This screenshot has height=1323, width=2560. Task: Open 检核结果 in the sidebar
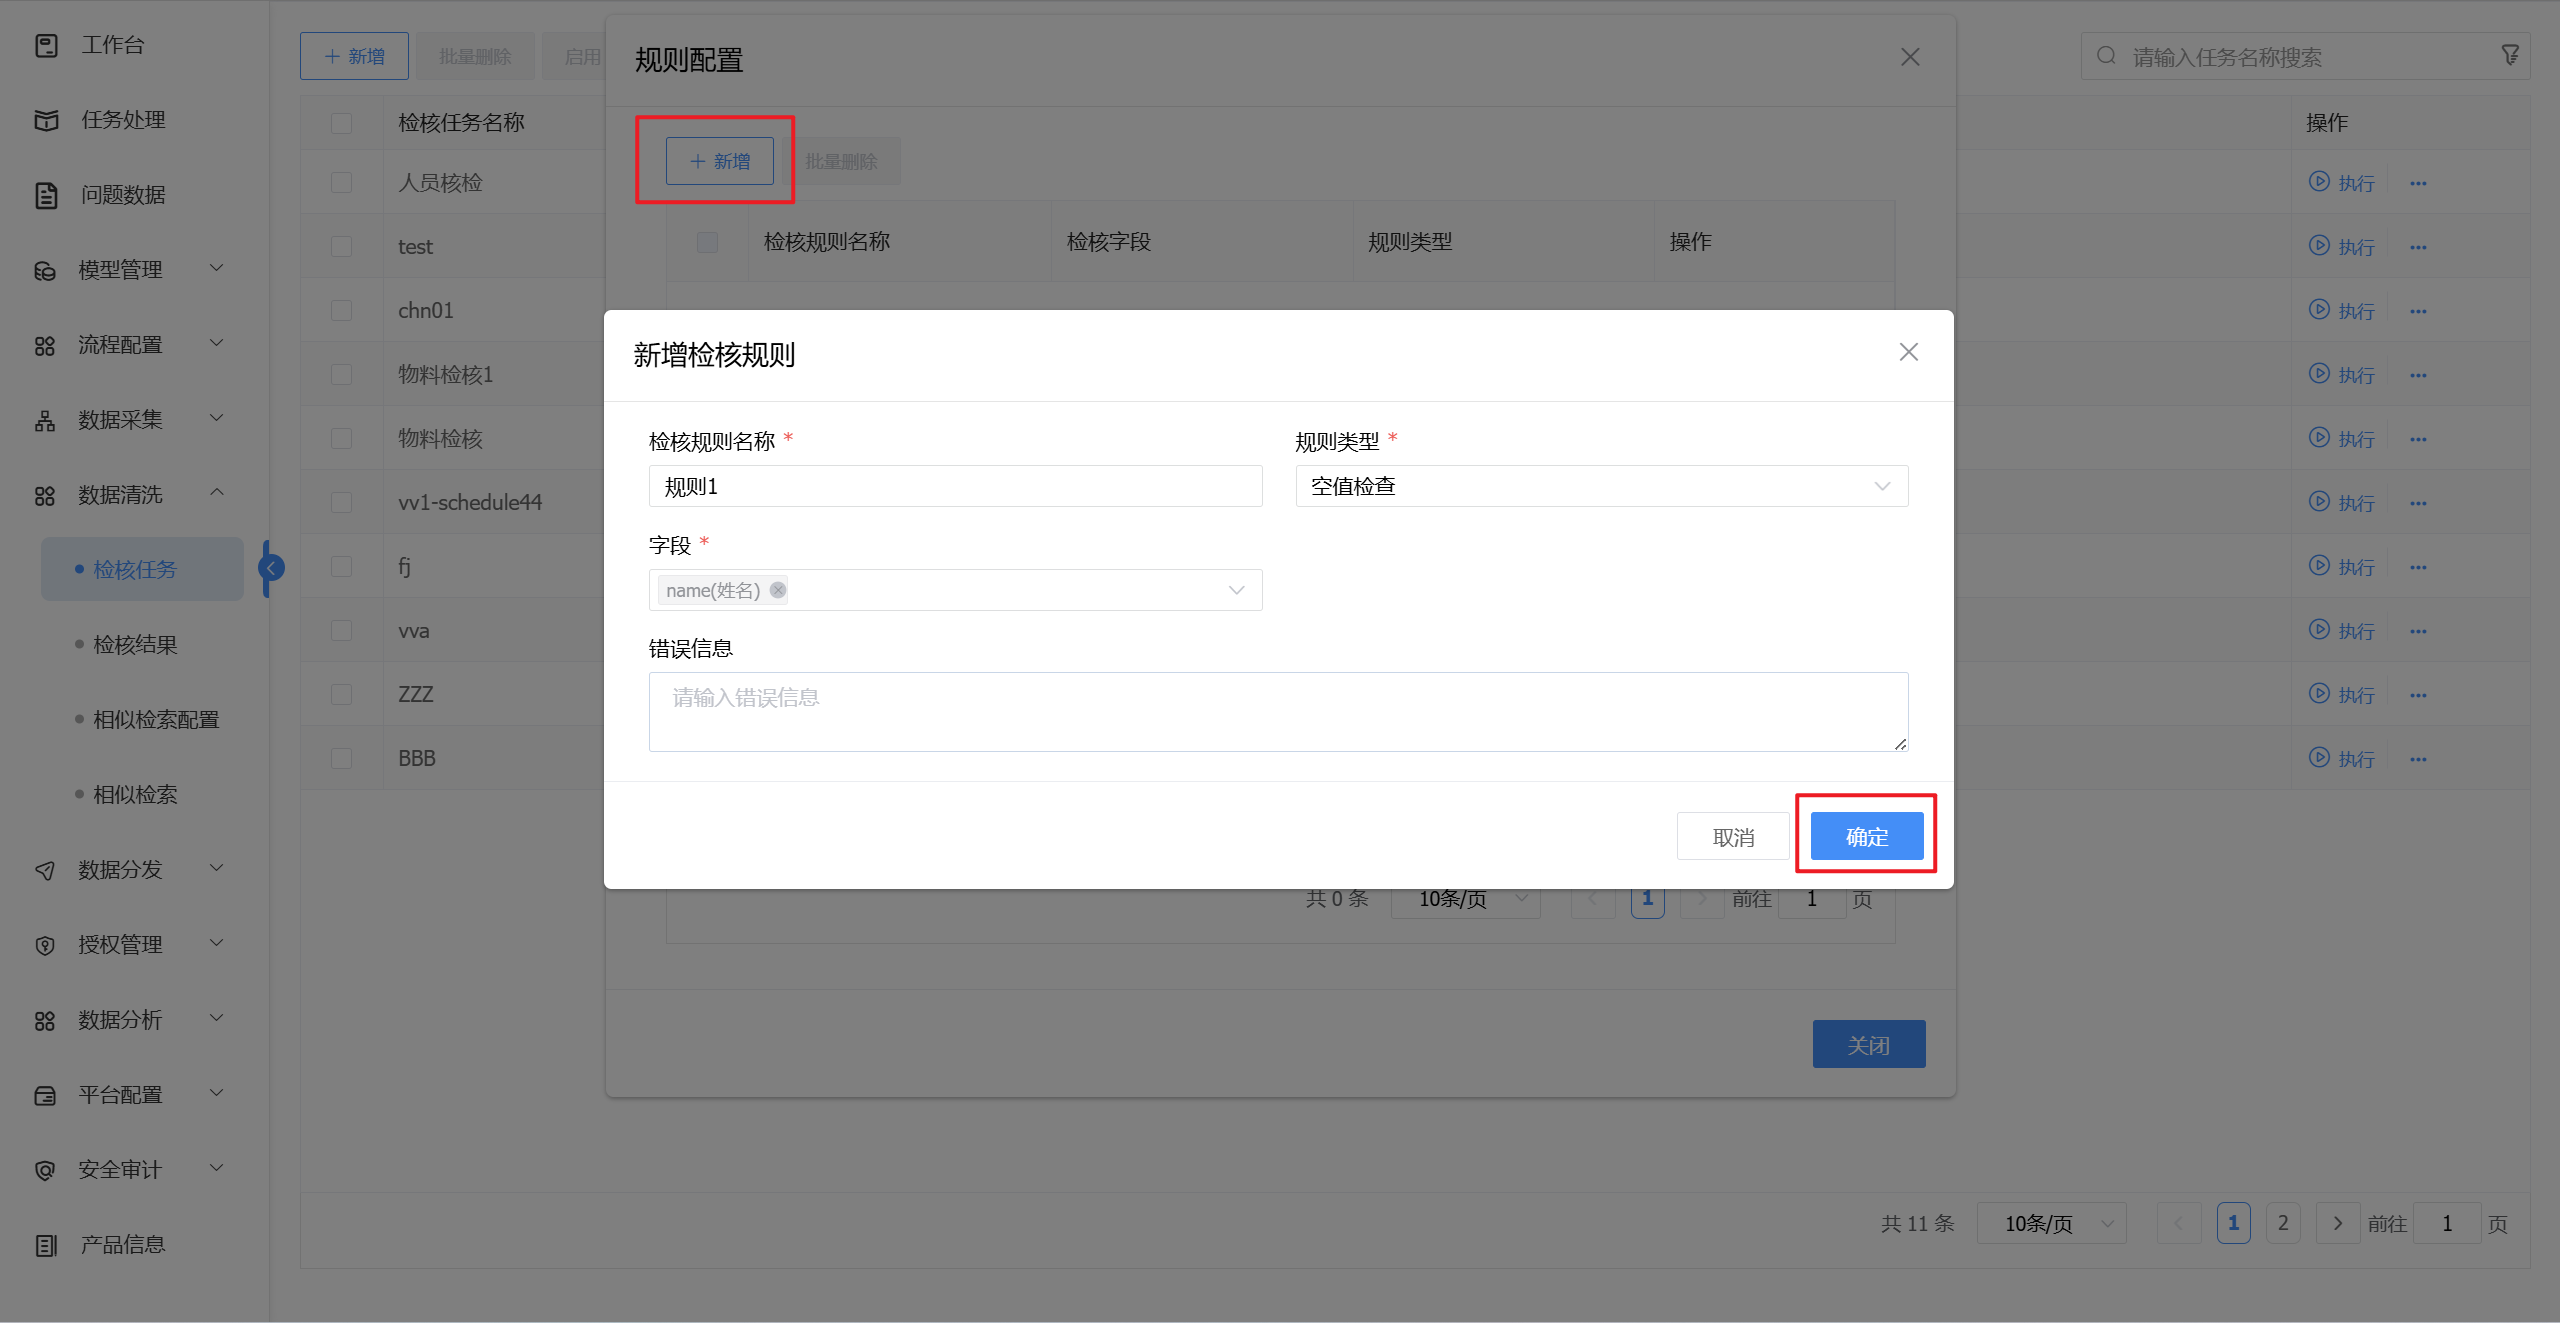pos(135,645)
